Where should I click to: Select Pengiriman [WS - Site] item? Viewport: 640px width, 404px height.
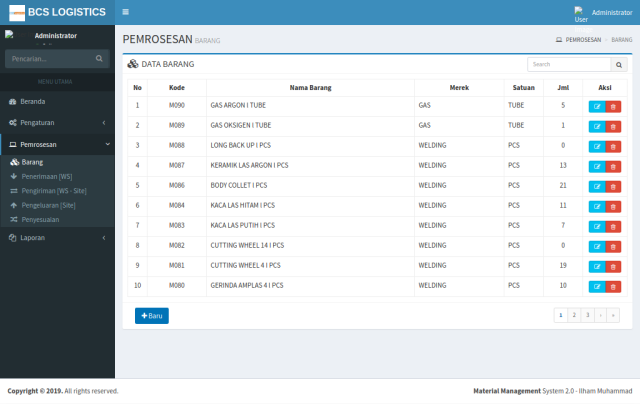(54, 190)
